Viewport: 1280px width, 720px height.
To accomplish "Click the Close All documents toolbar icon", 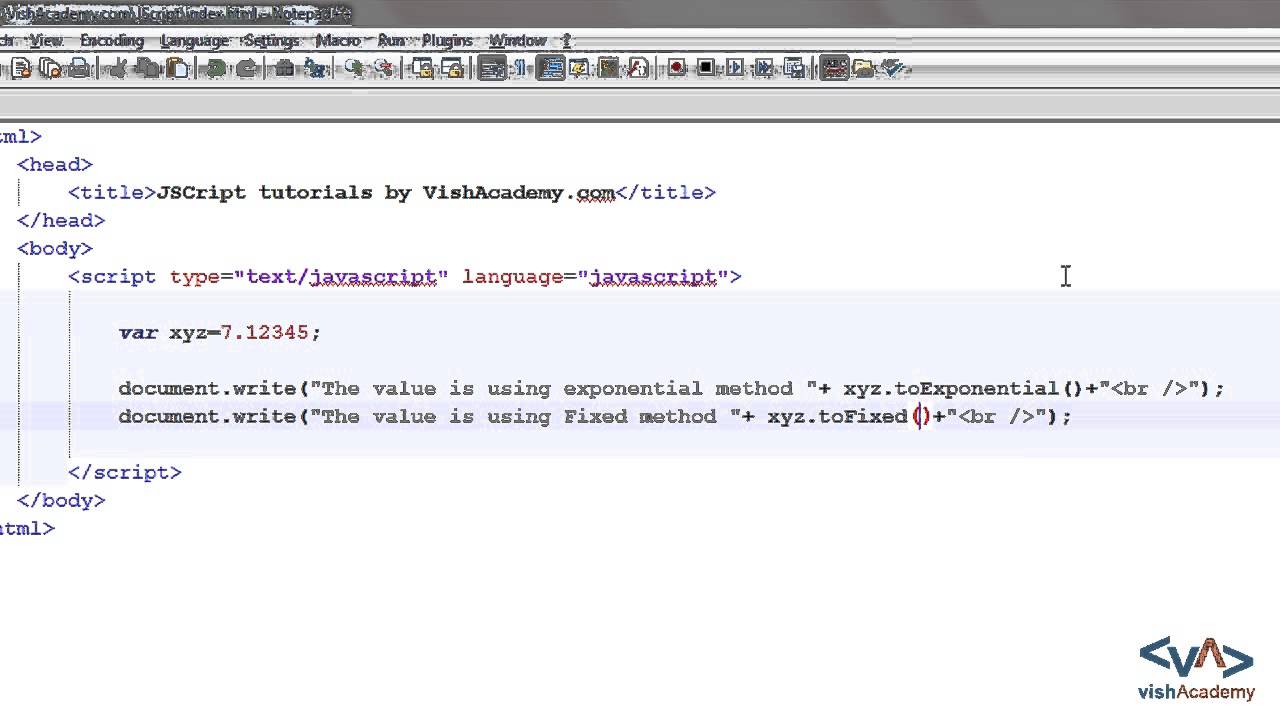I will point(50,68).
